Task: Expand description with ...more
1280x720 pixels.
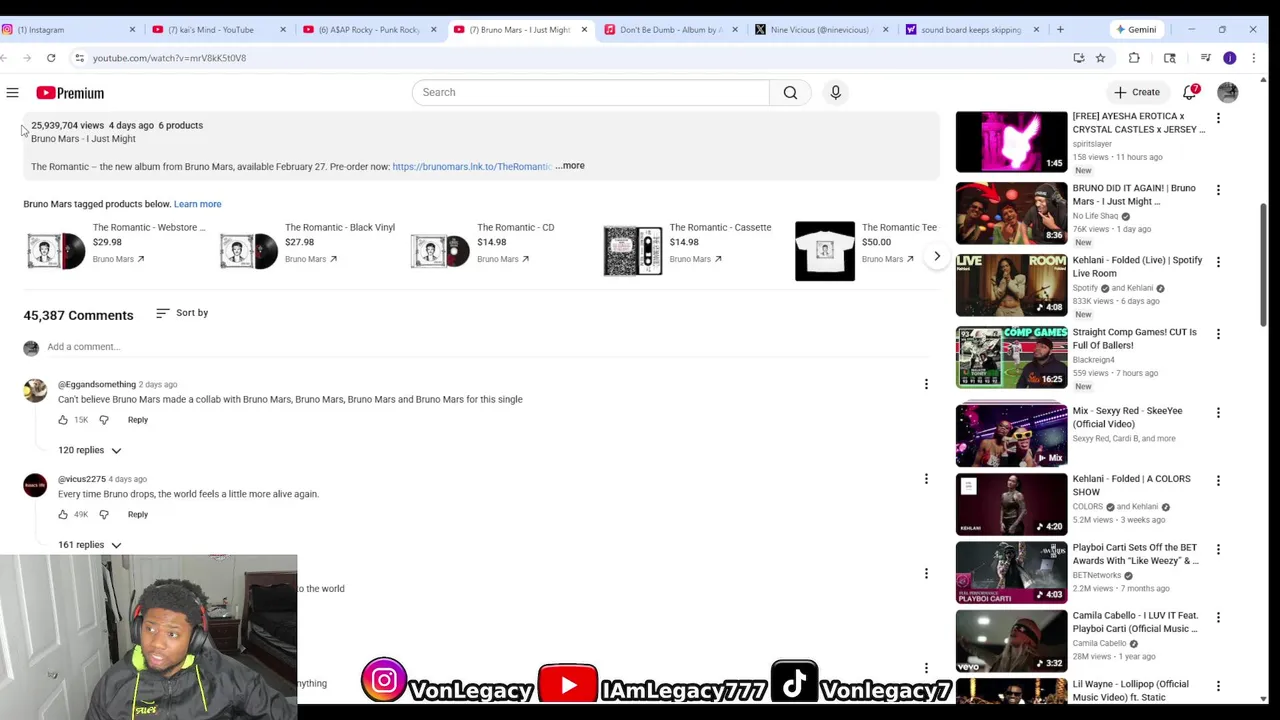Action: [570, 166]
